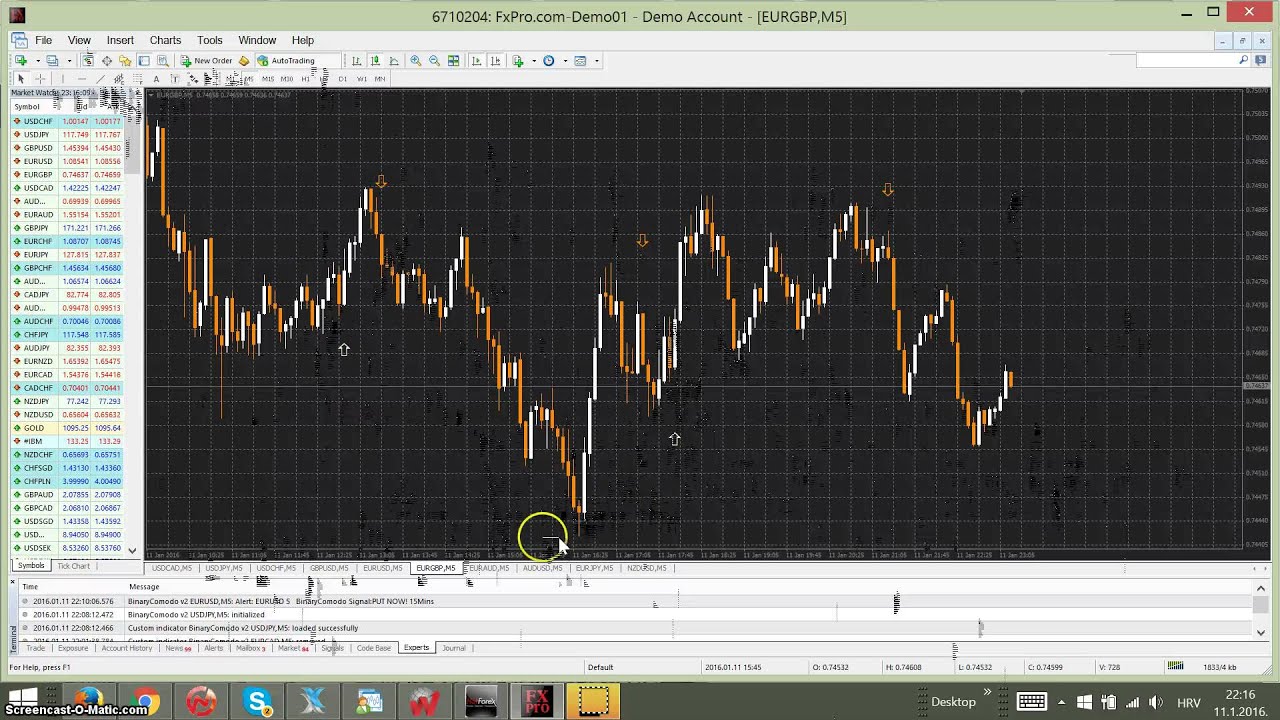Viewport: 1280px width, 720px height.
Task: Toggle chart shift icon
Action: tap(495, 60)
